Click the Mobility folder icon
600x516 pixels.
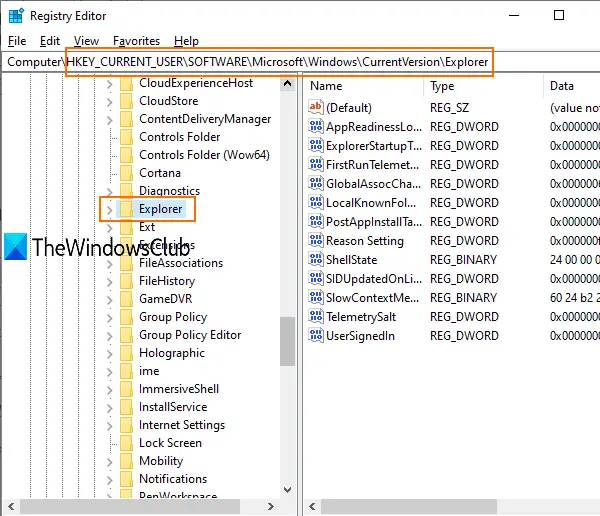[x=127, y=461]
